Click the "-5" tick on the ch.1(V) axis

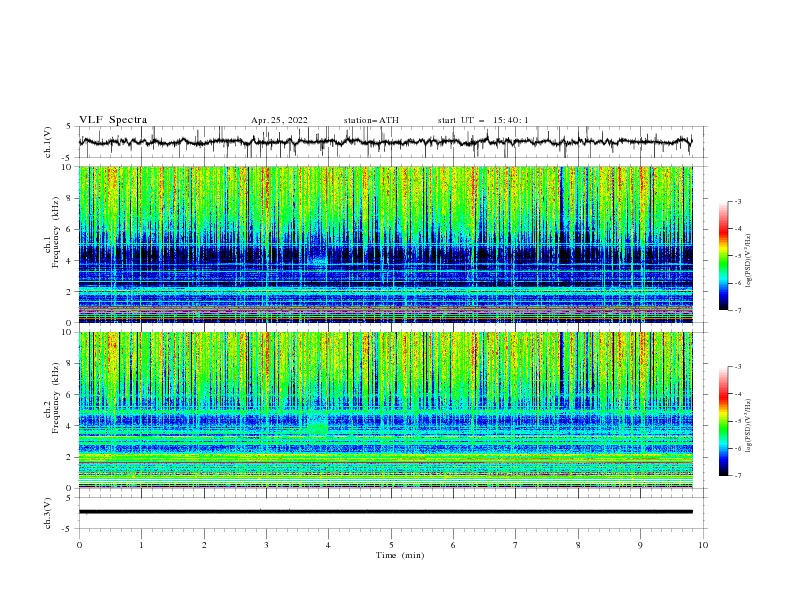(68, 158)
